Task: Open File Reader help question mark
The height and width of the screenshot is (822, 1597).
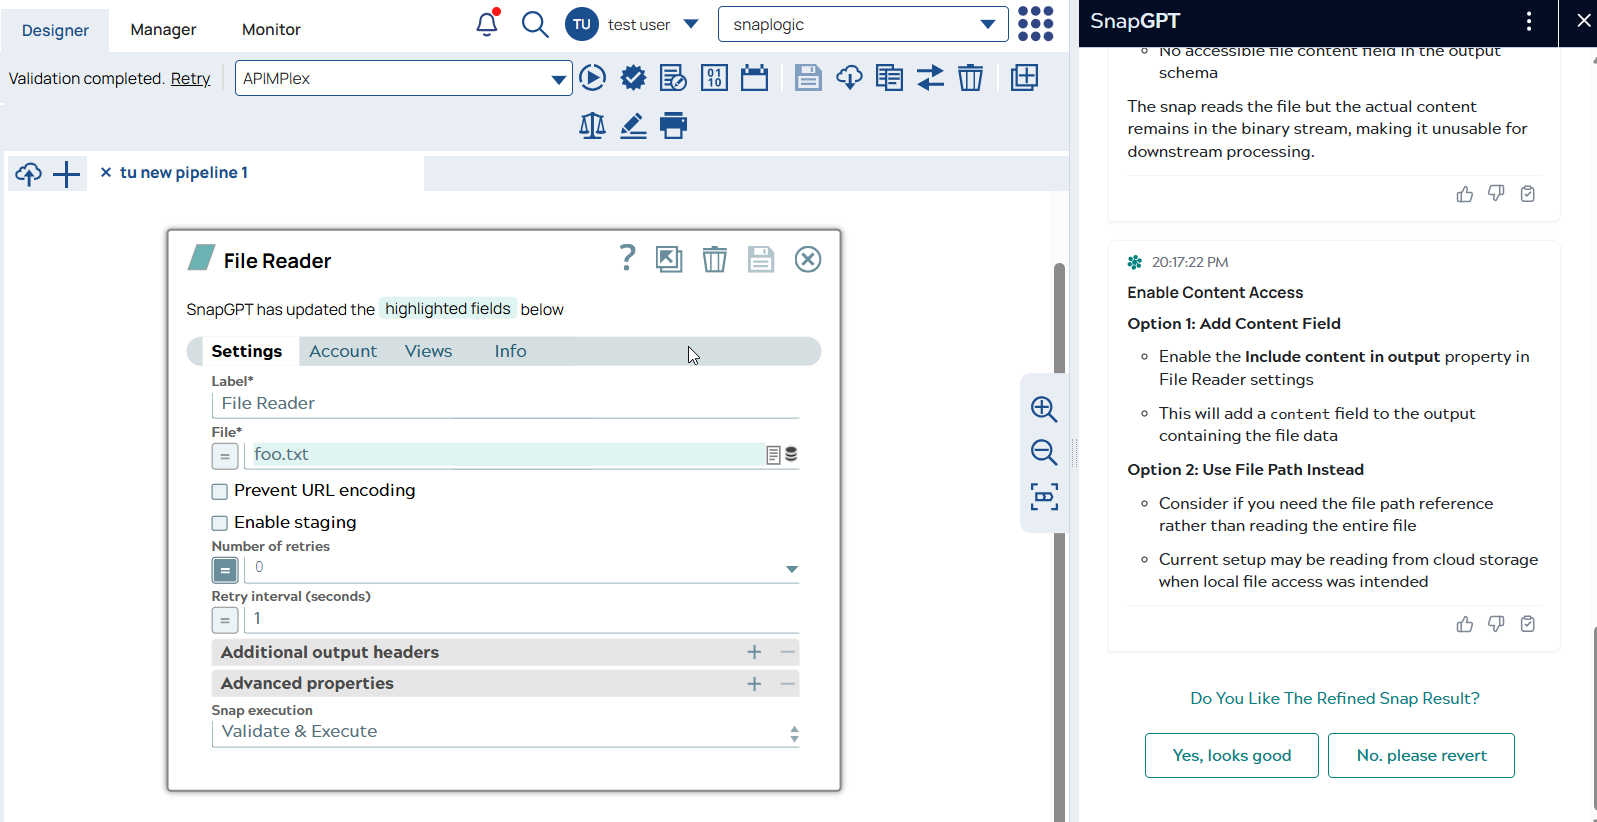Action: [627, 259]
